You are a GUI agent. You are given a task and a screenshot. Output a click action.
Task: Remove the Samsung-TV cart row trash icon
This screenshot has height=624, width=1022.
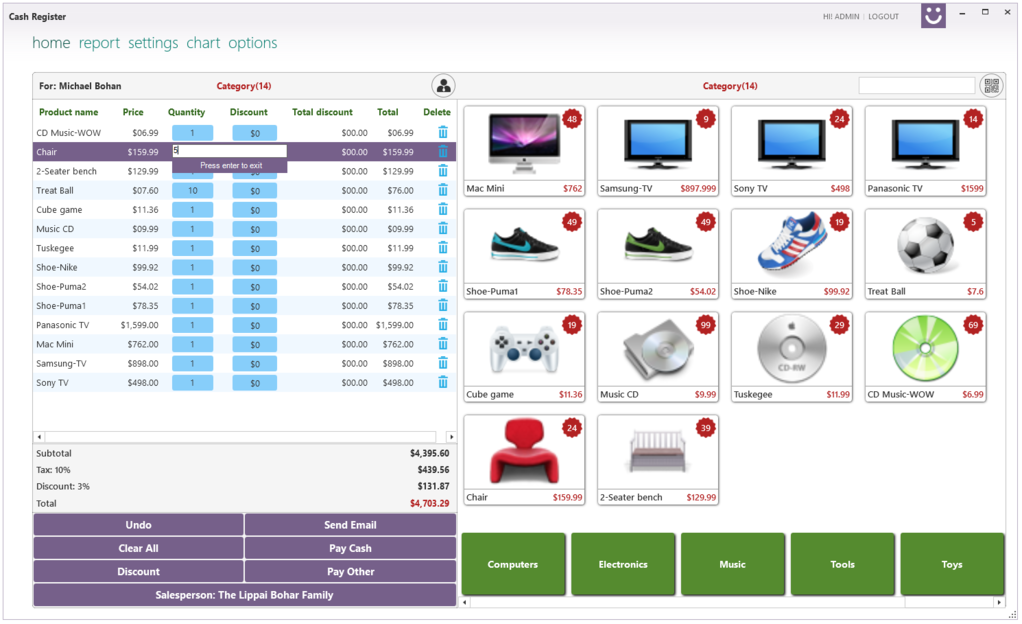click(x=443, y=363)
